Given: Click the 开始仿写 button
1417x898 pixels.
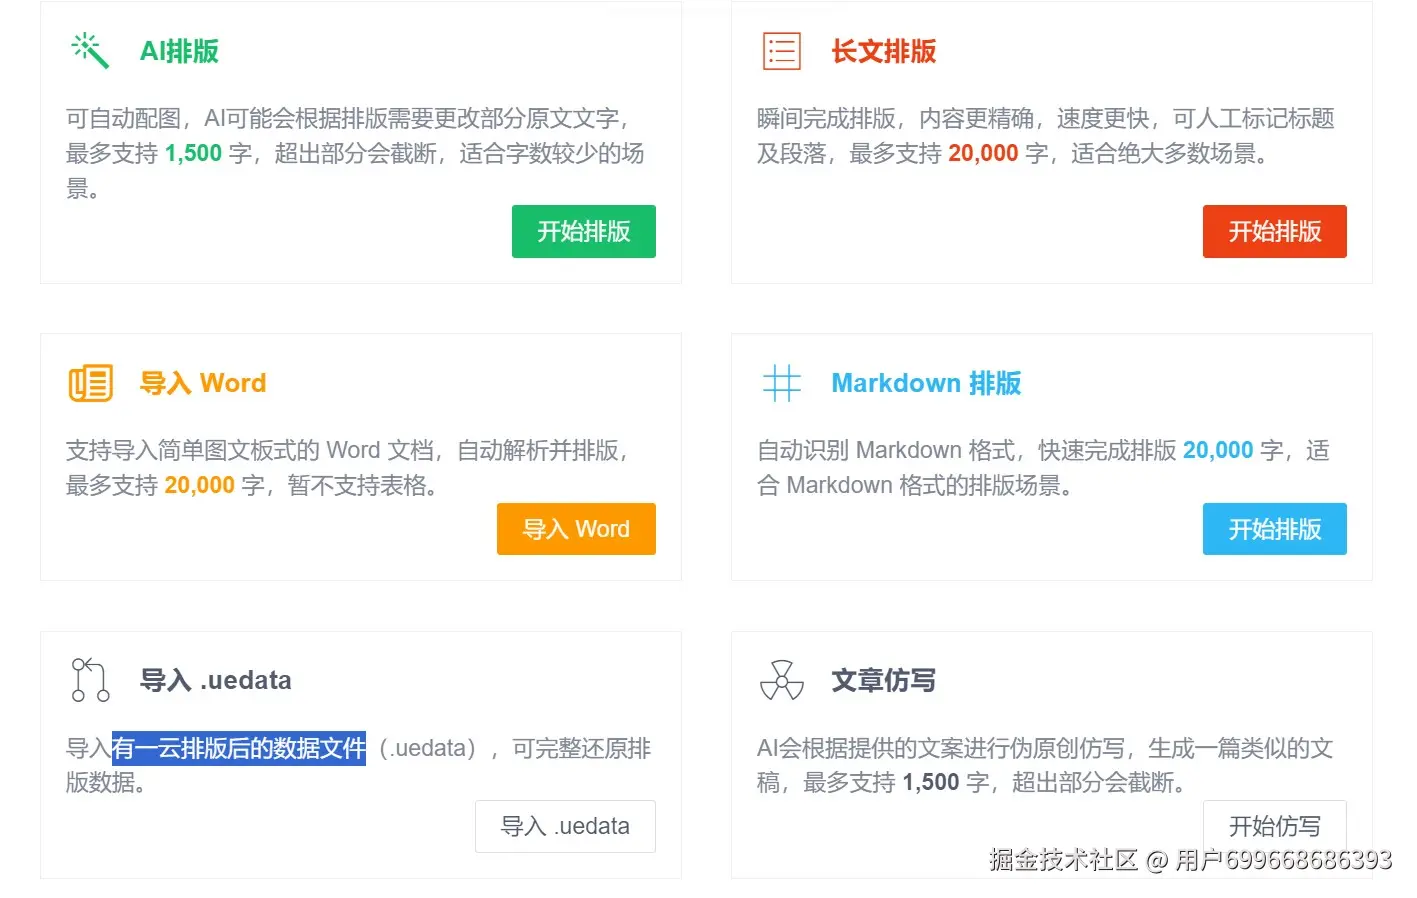Looking at the screenshot, I should [x=1274, y=826].
